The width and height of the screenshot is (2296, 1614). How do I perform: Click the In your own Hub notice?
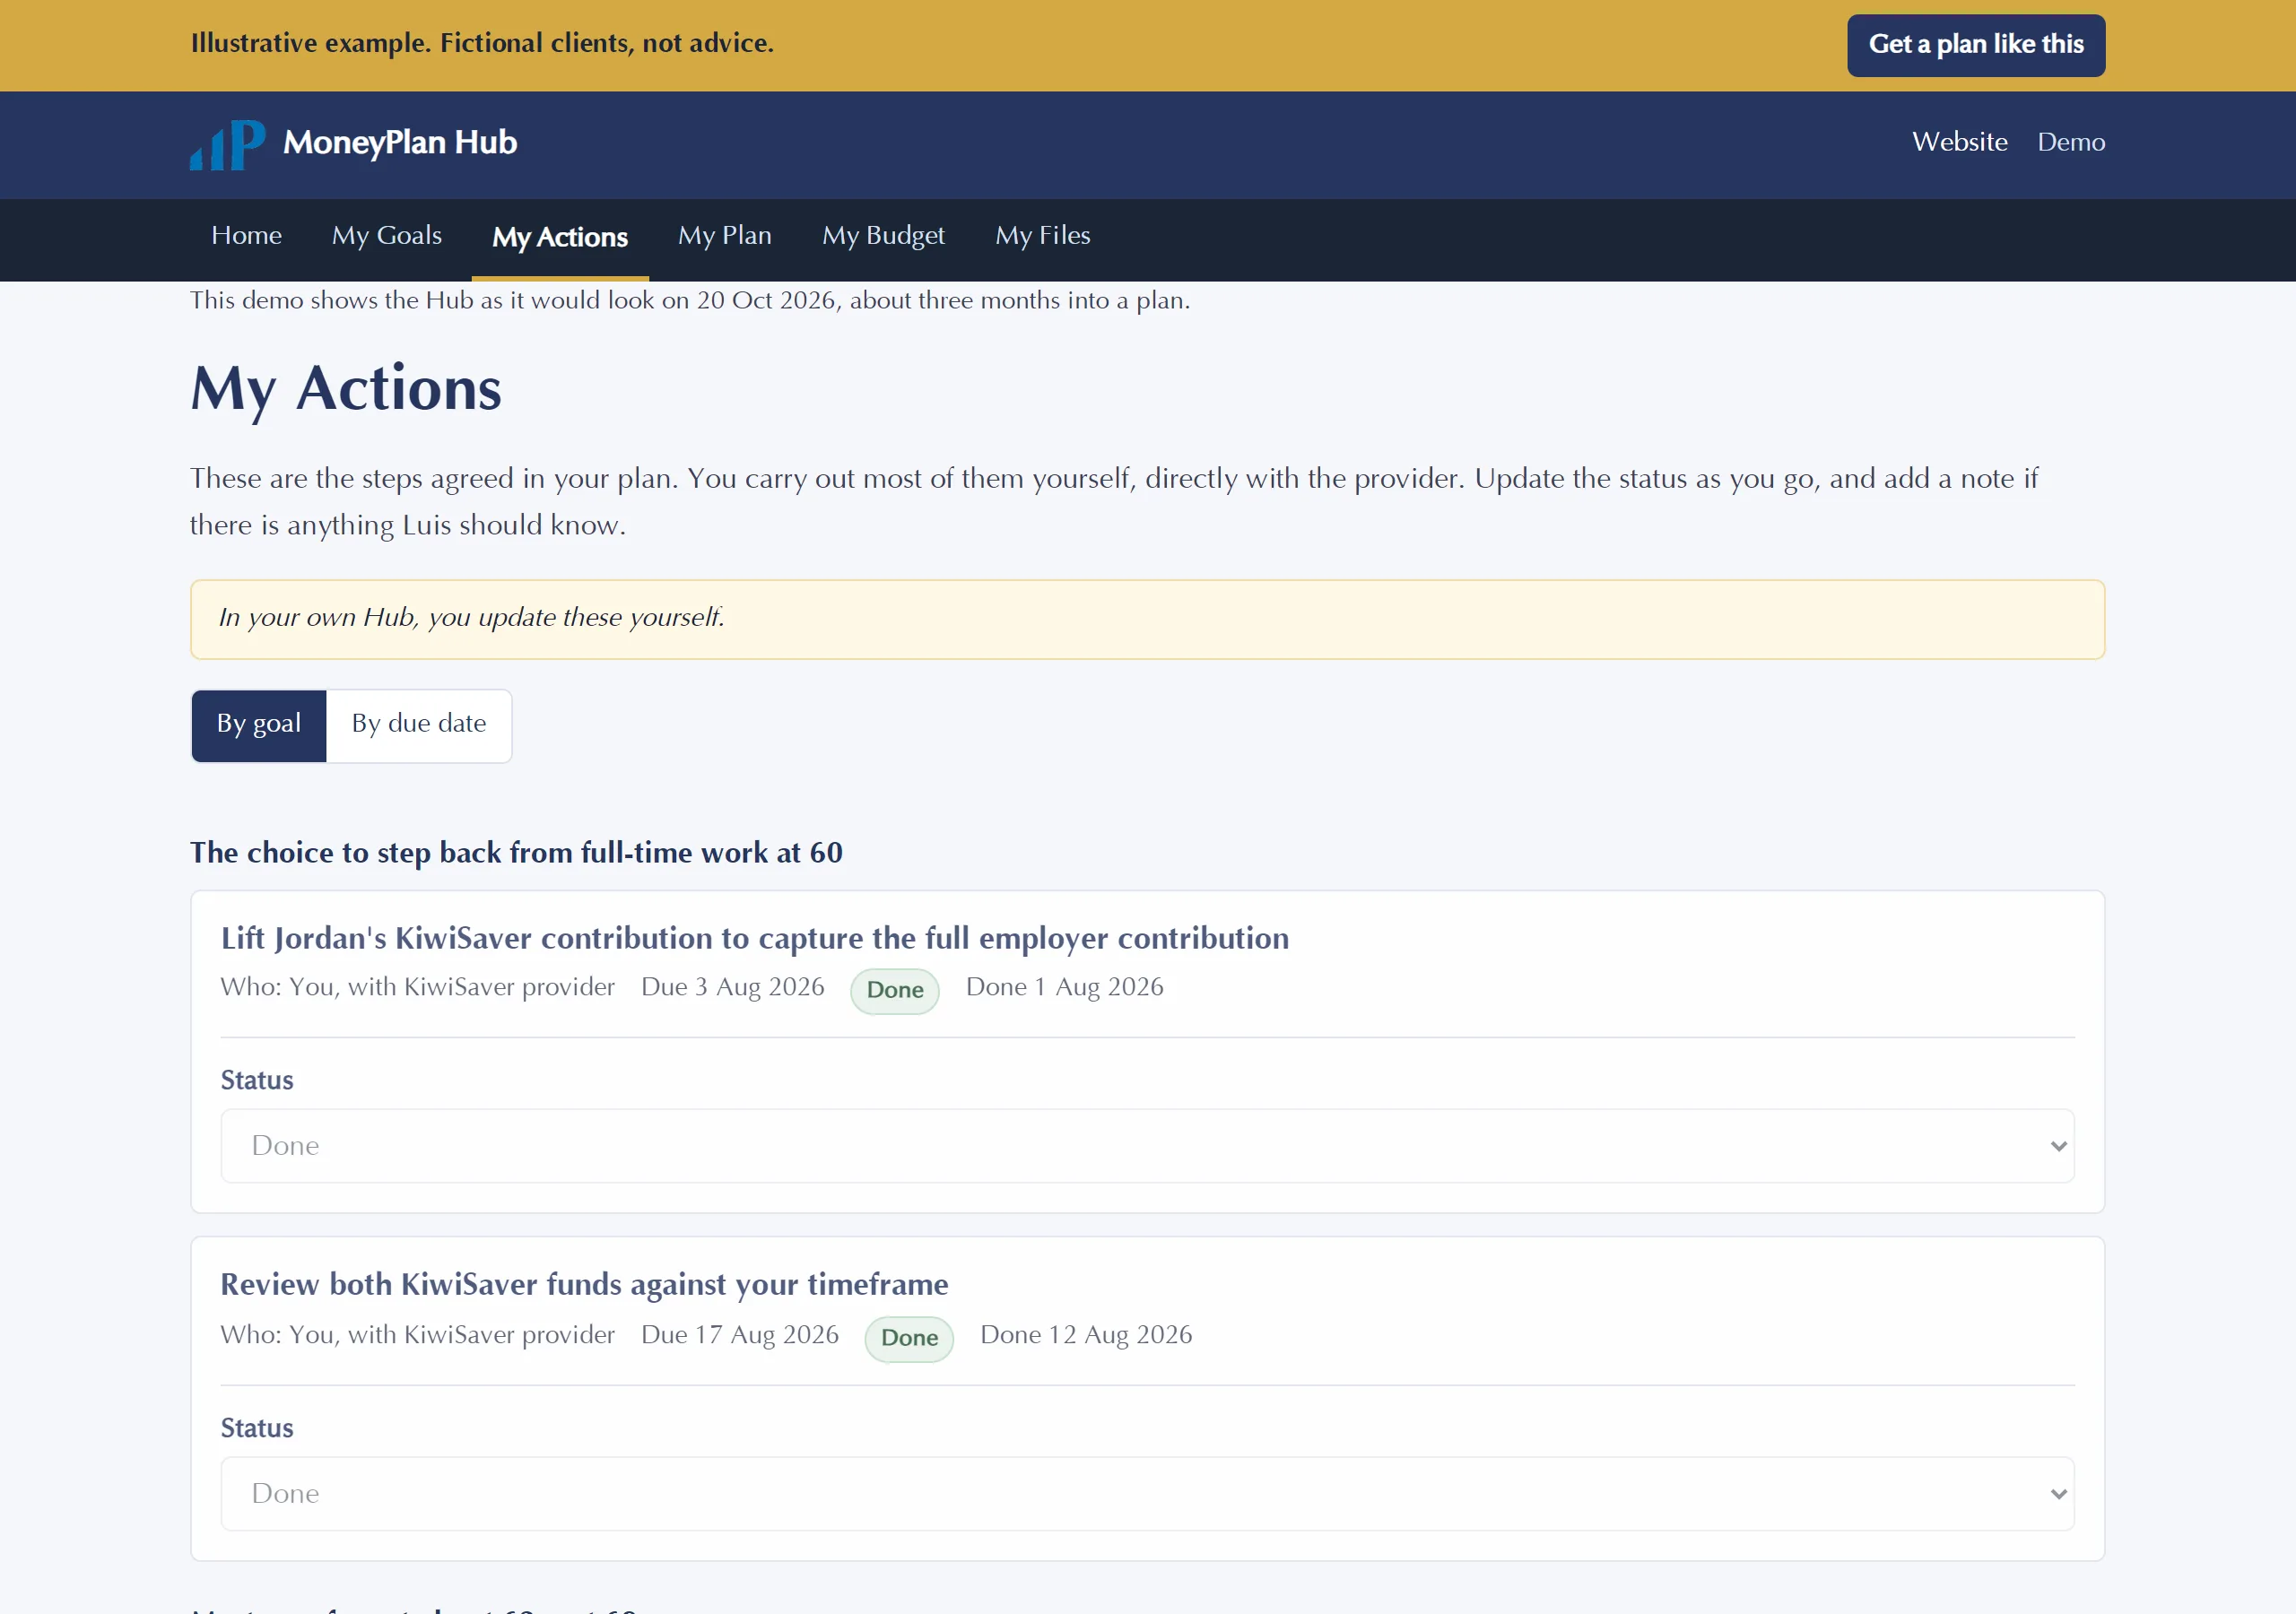(1147, 619)
